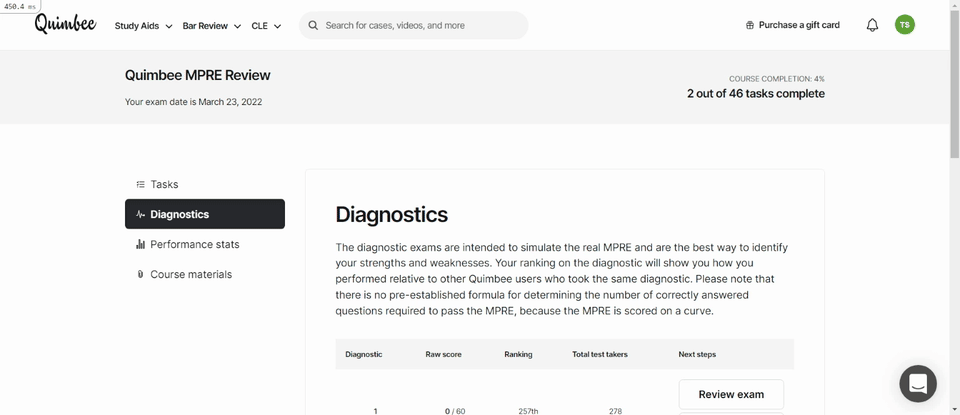The image size is (960, 415).
Task: Click the Tasks list icon
Action: 140,184
